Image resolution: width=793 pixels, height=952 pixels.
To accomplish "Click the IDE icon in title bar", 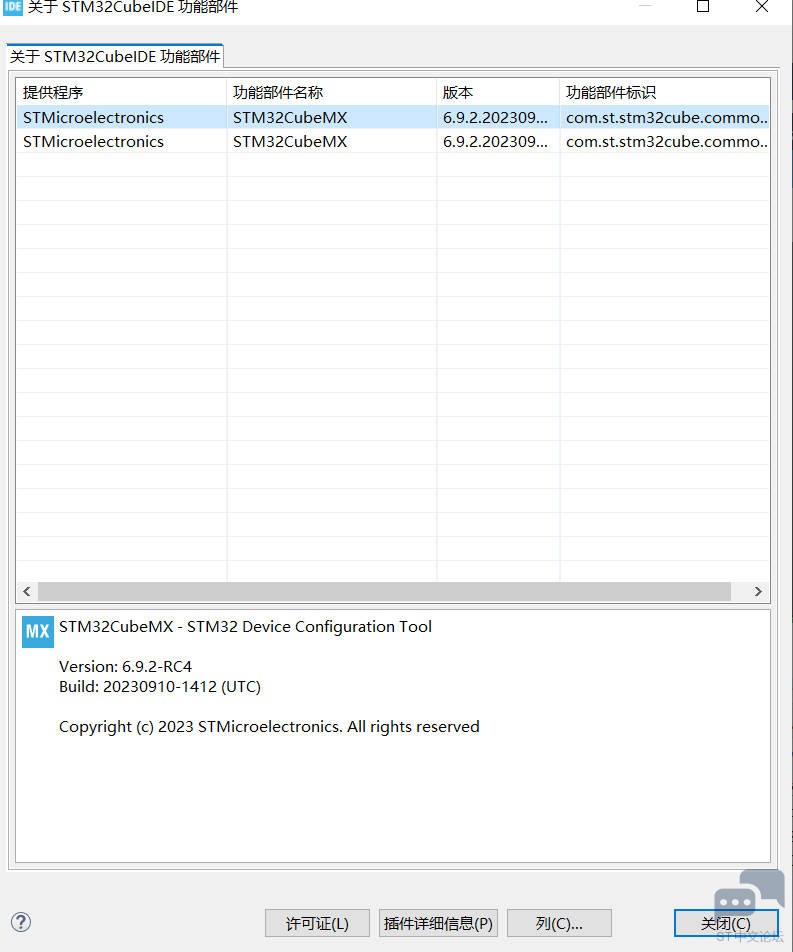I will tap(12, 7).
